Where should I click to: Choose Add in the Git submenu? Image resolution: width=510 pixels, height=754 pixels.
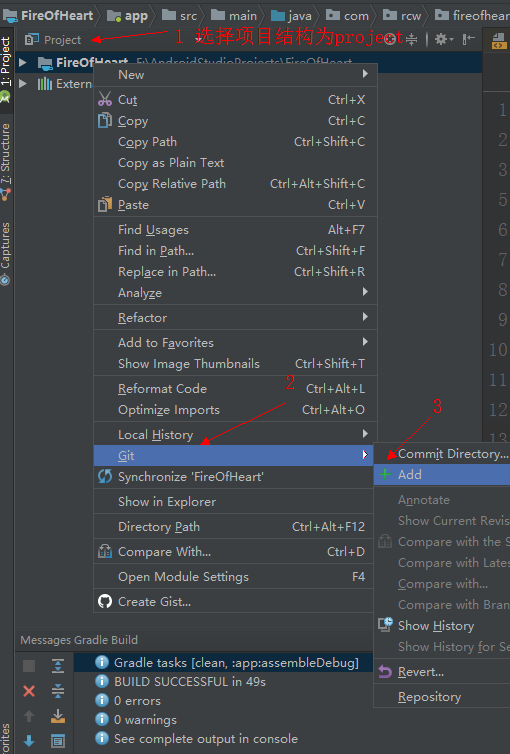442,474
